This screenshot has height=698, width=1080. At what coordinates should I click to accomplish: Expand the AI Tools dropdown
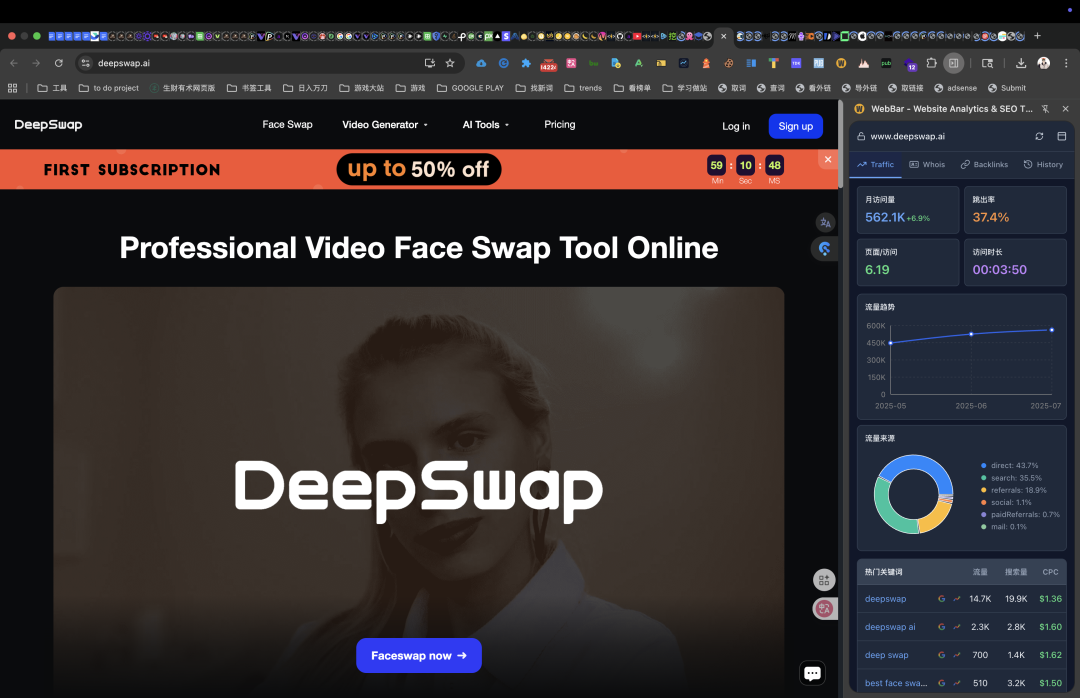click(486, 125)
